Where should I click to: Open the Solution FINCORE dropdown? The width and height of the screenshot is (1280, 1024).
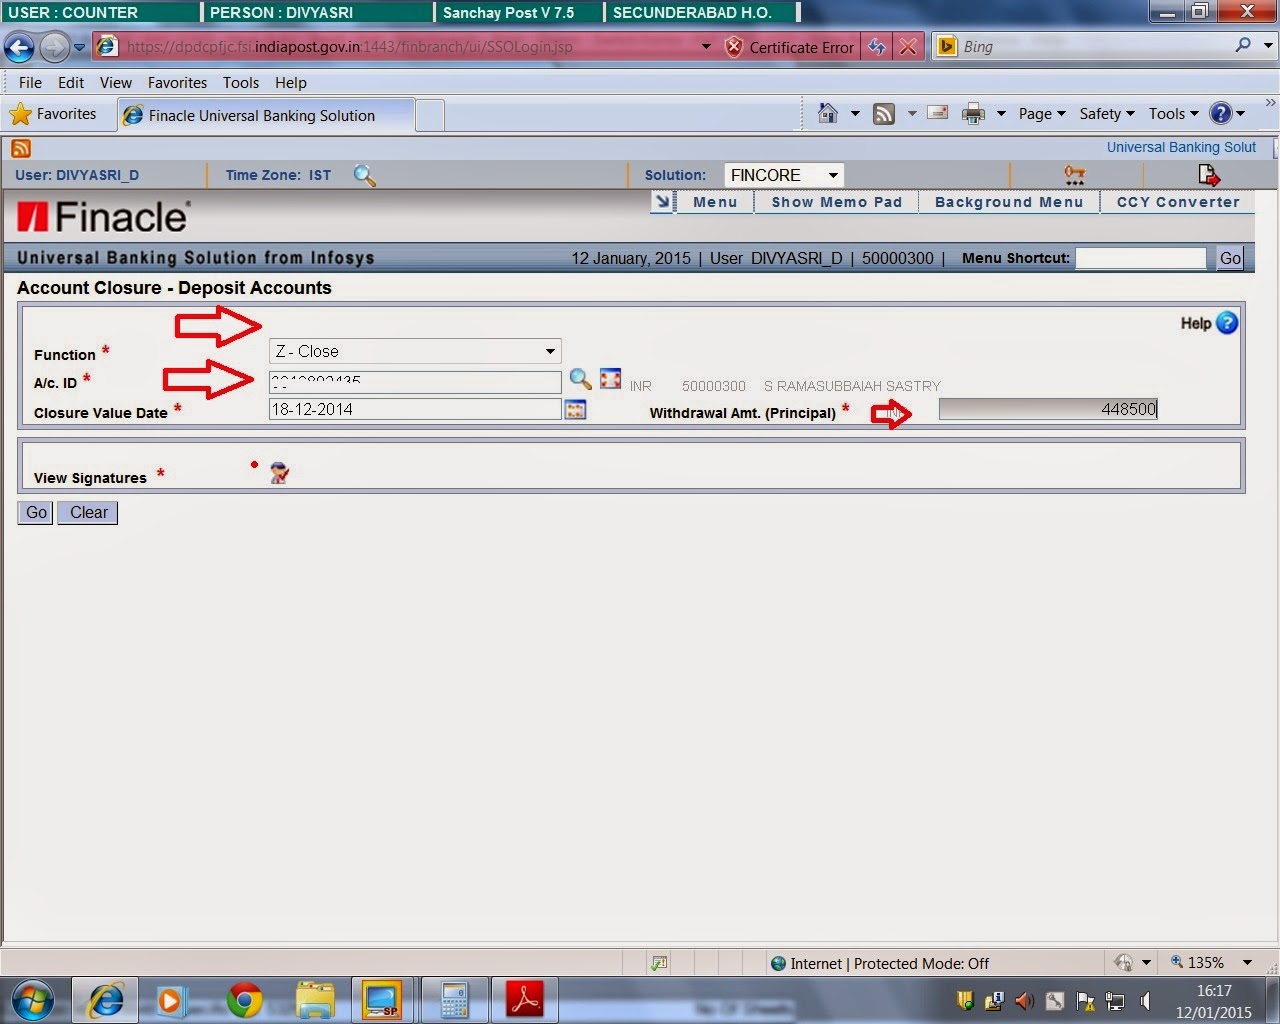pos(783,175)
